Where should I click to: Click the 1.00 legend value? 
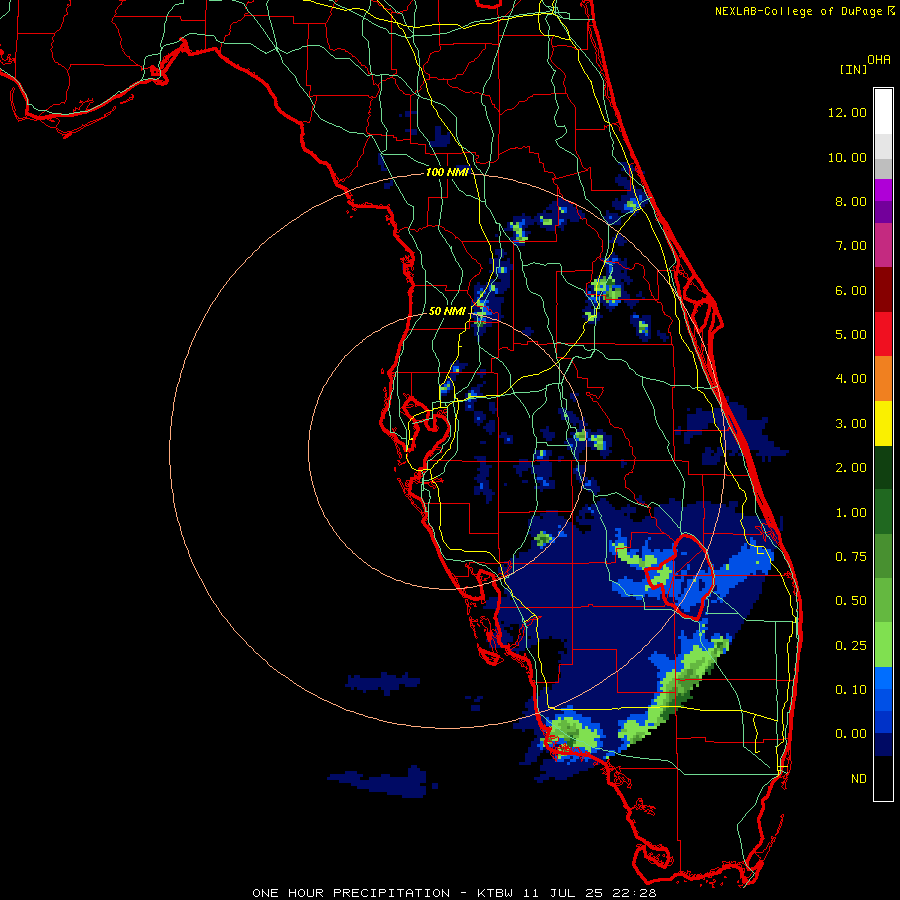[x=851, y=513]
